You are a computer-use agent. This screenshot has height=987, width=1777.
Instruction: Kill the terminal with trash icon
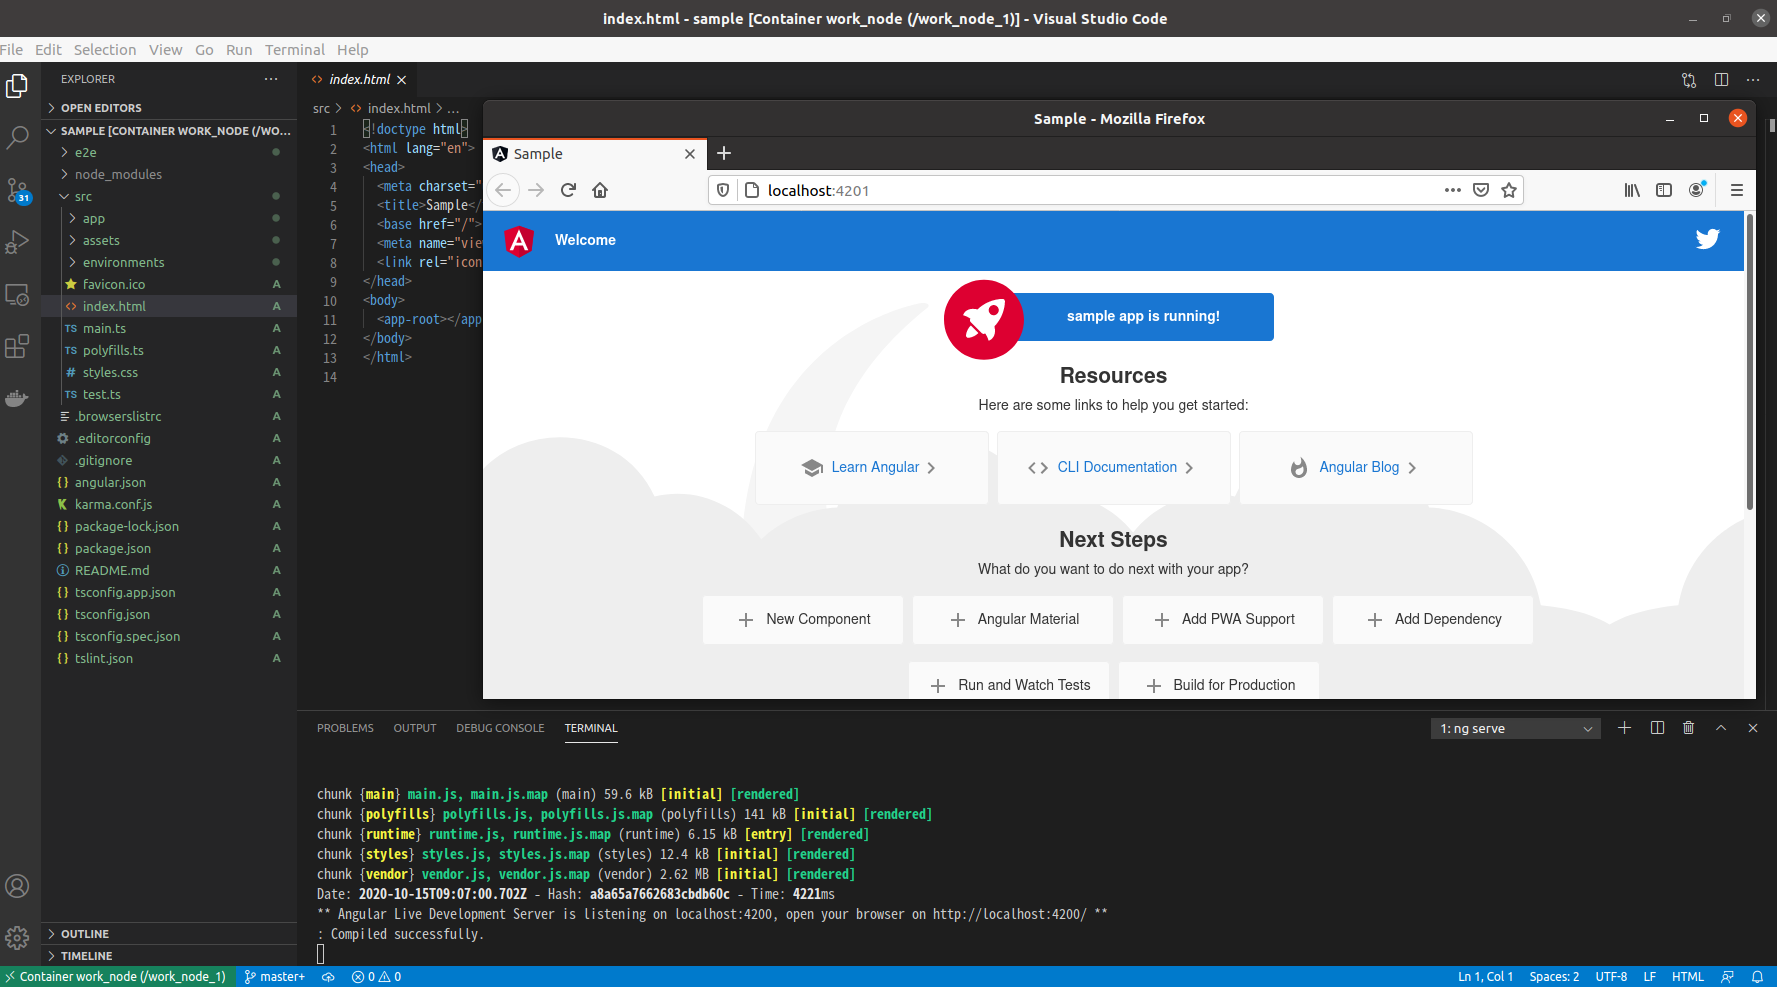click(x=1689, y=728)
